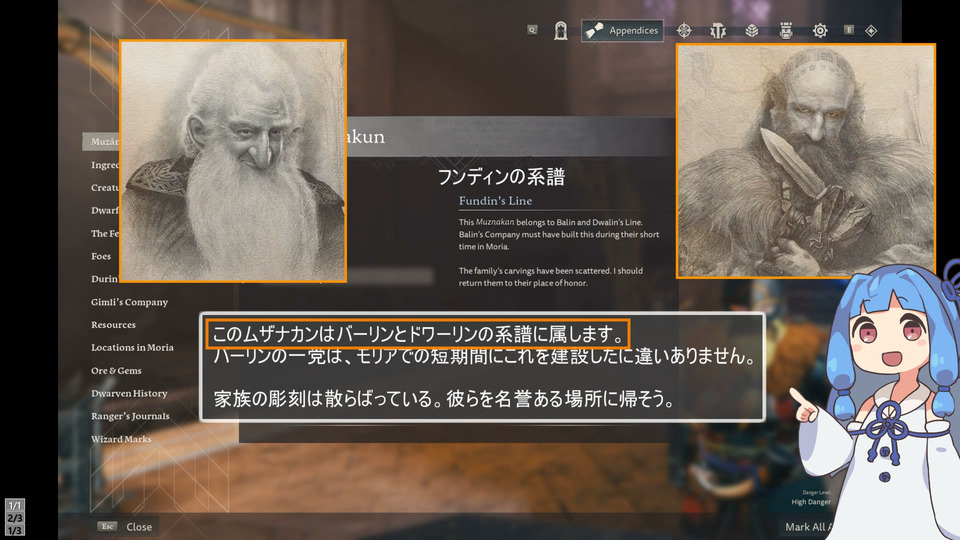Open the gear settings icon
This screenshot has height=540, width=960.
pos(820,31)
